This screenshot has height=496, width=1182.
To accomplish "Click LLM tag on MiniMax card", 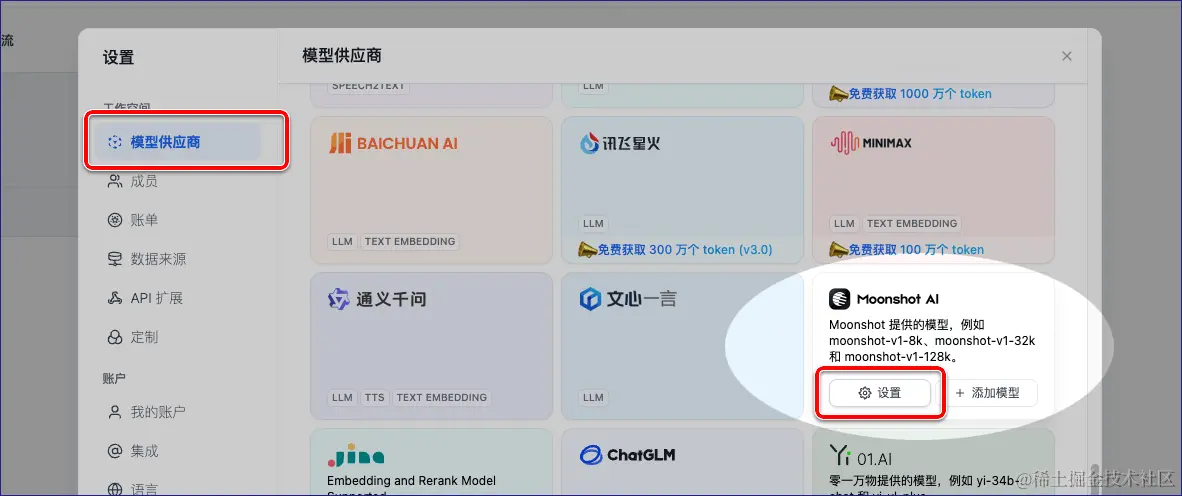I will [x=844, y=224].
